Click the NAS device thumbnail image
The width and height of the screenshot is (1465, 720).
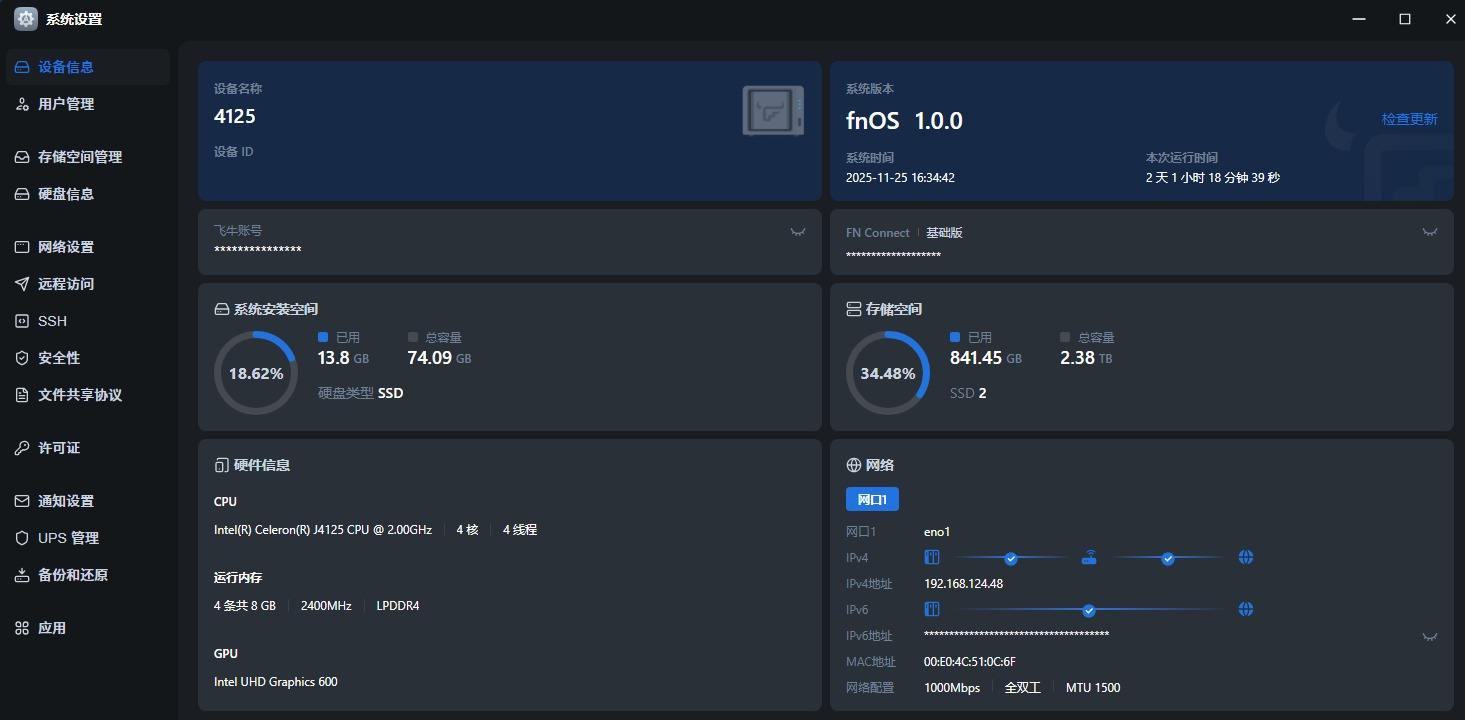point(773,110)
